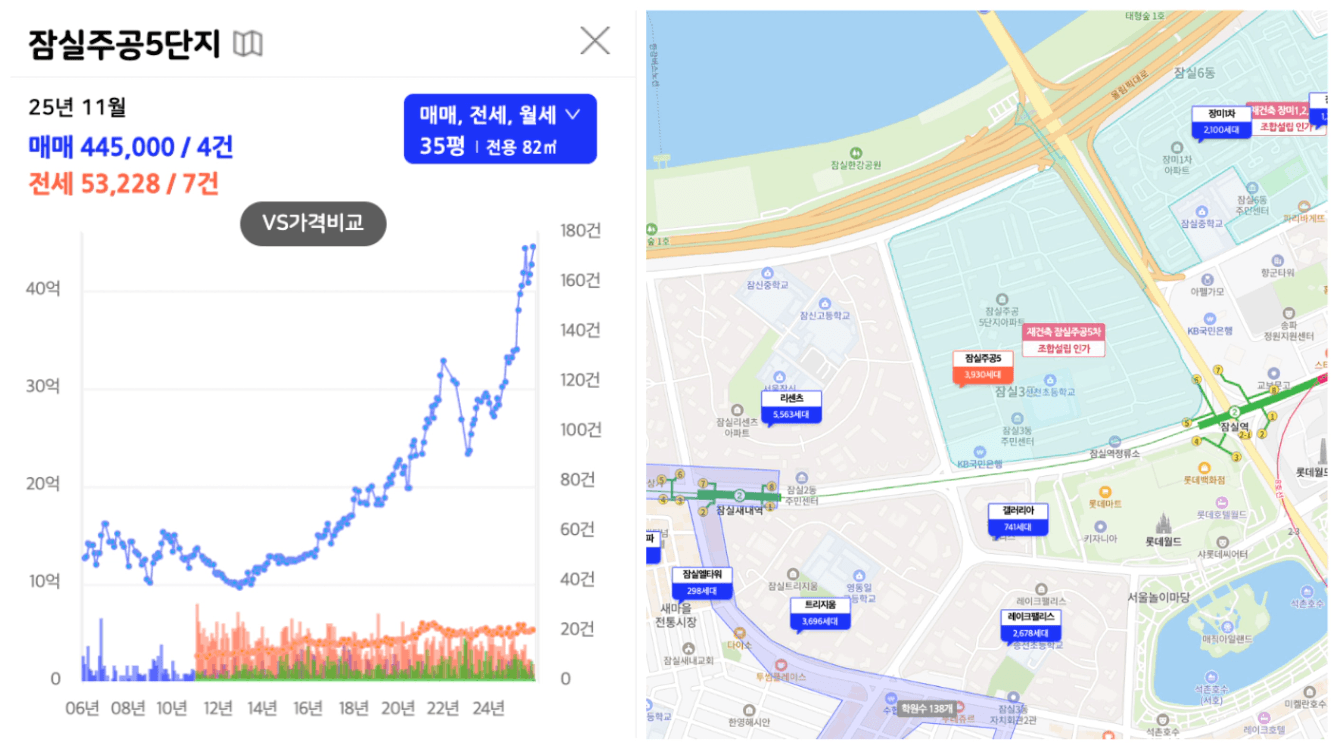Click the 잠실역 line 2 station symbol
Screen dimensions: 1338x743
tap(1234, 412)
